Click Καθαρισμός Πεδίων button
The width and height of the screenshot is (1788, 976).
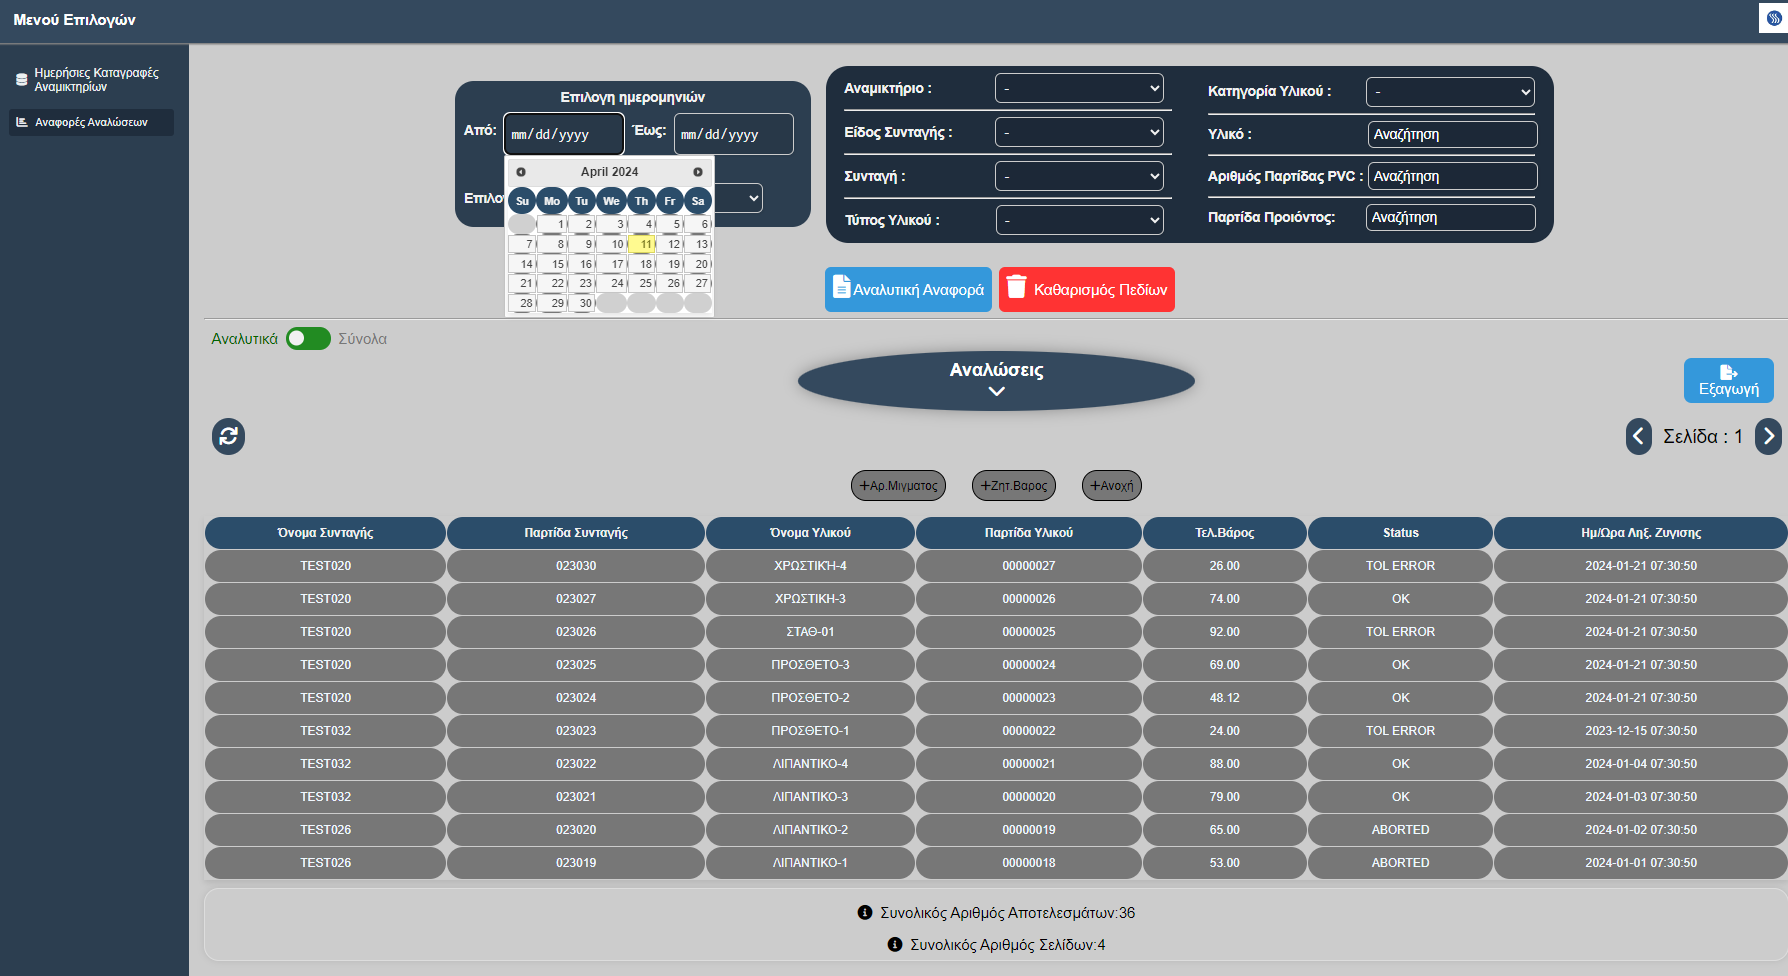[1087, 289]
